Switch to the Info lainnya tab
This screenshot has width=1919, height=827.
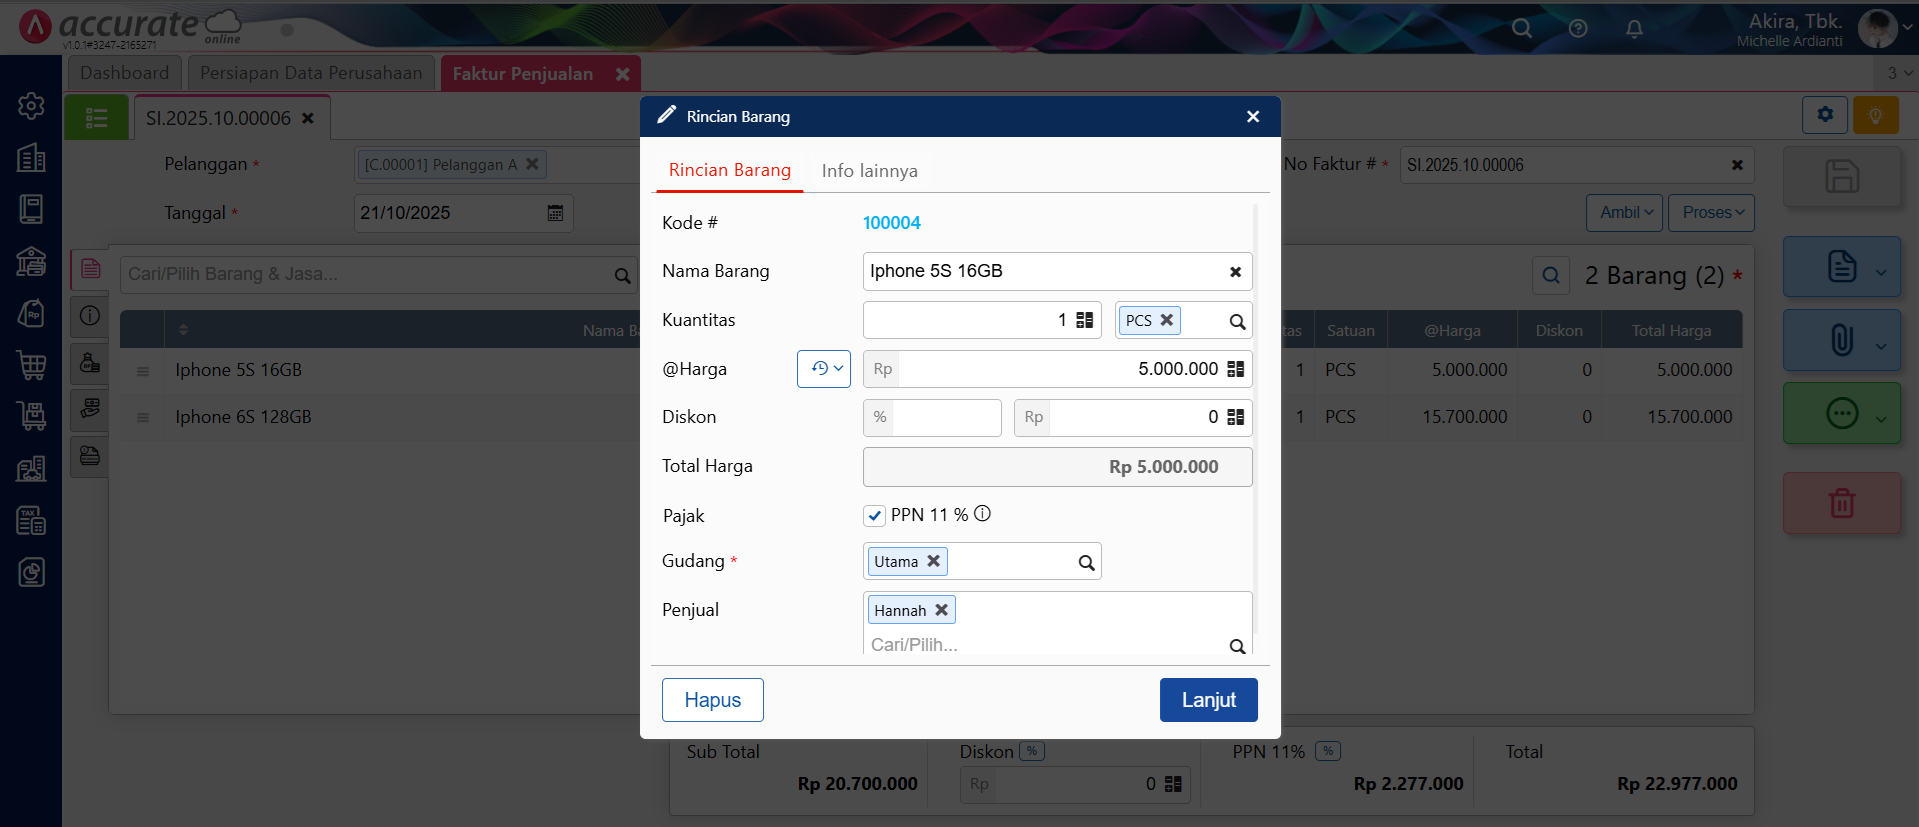(869, 171)
